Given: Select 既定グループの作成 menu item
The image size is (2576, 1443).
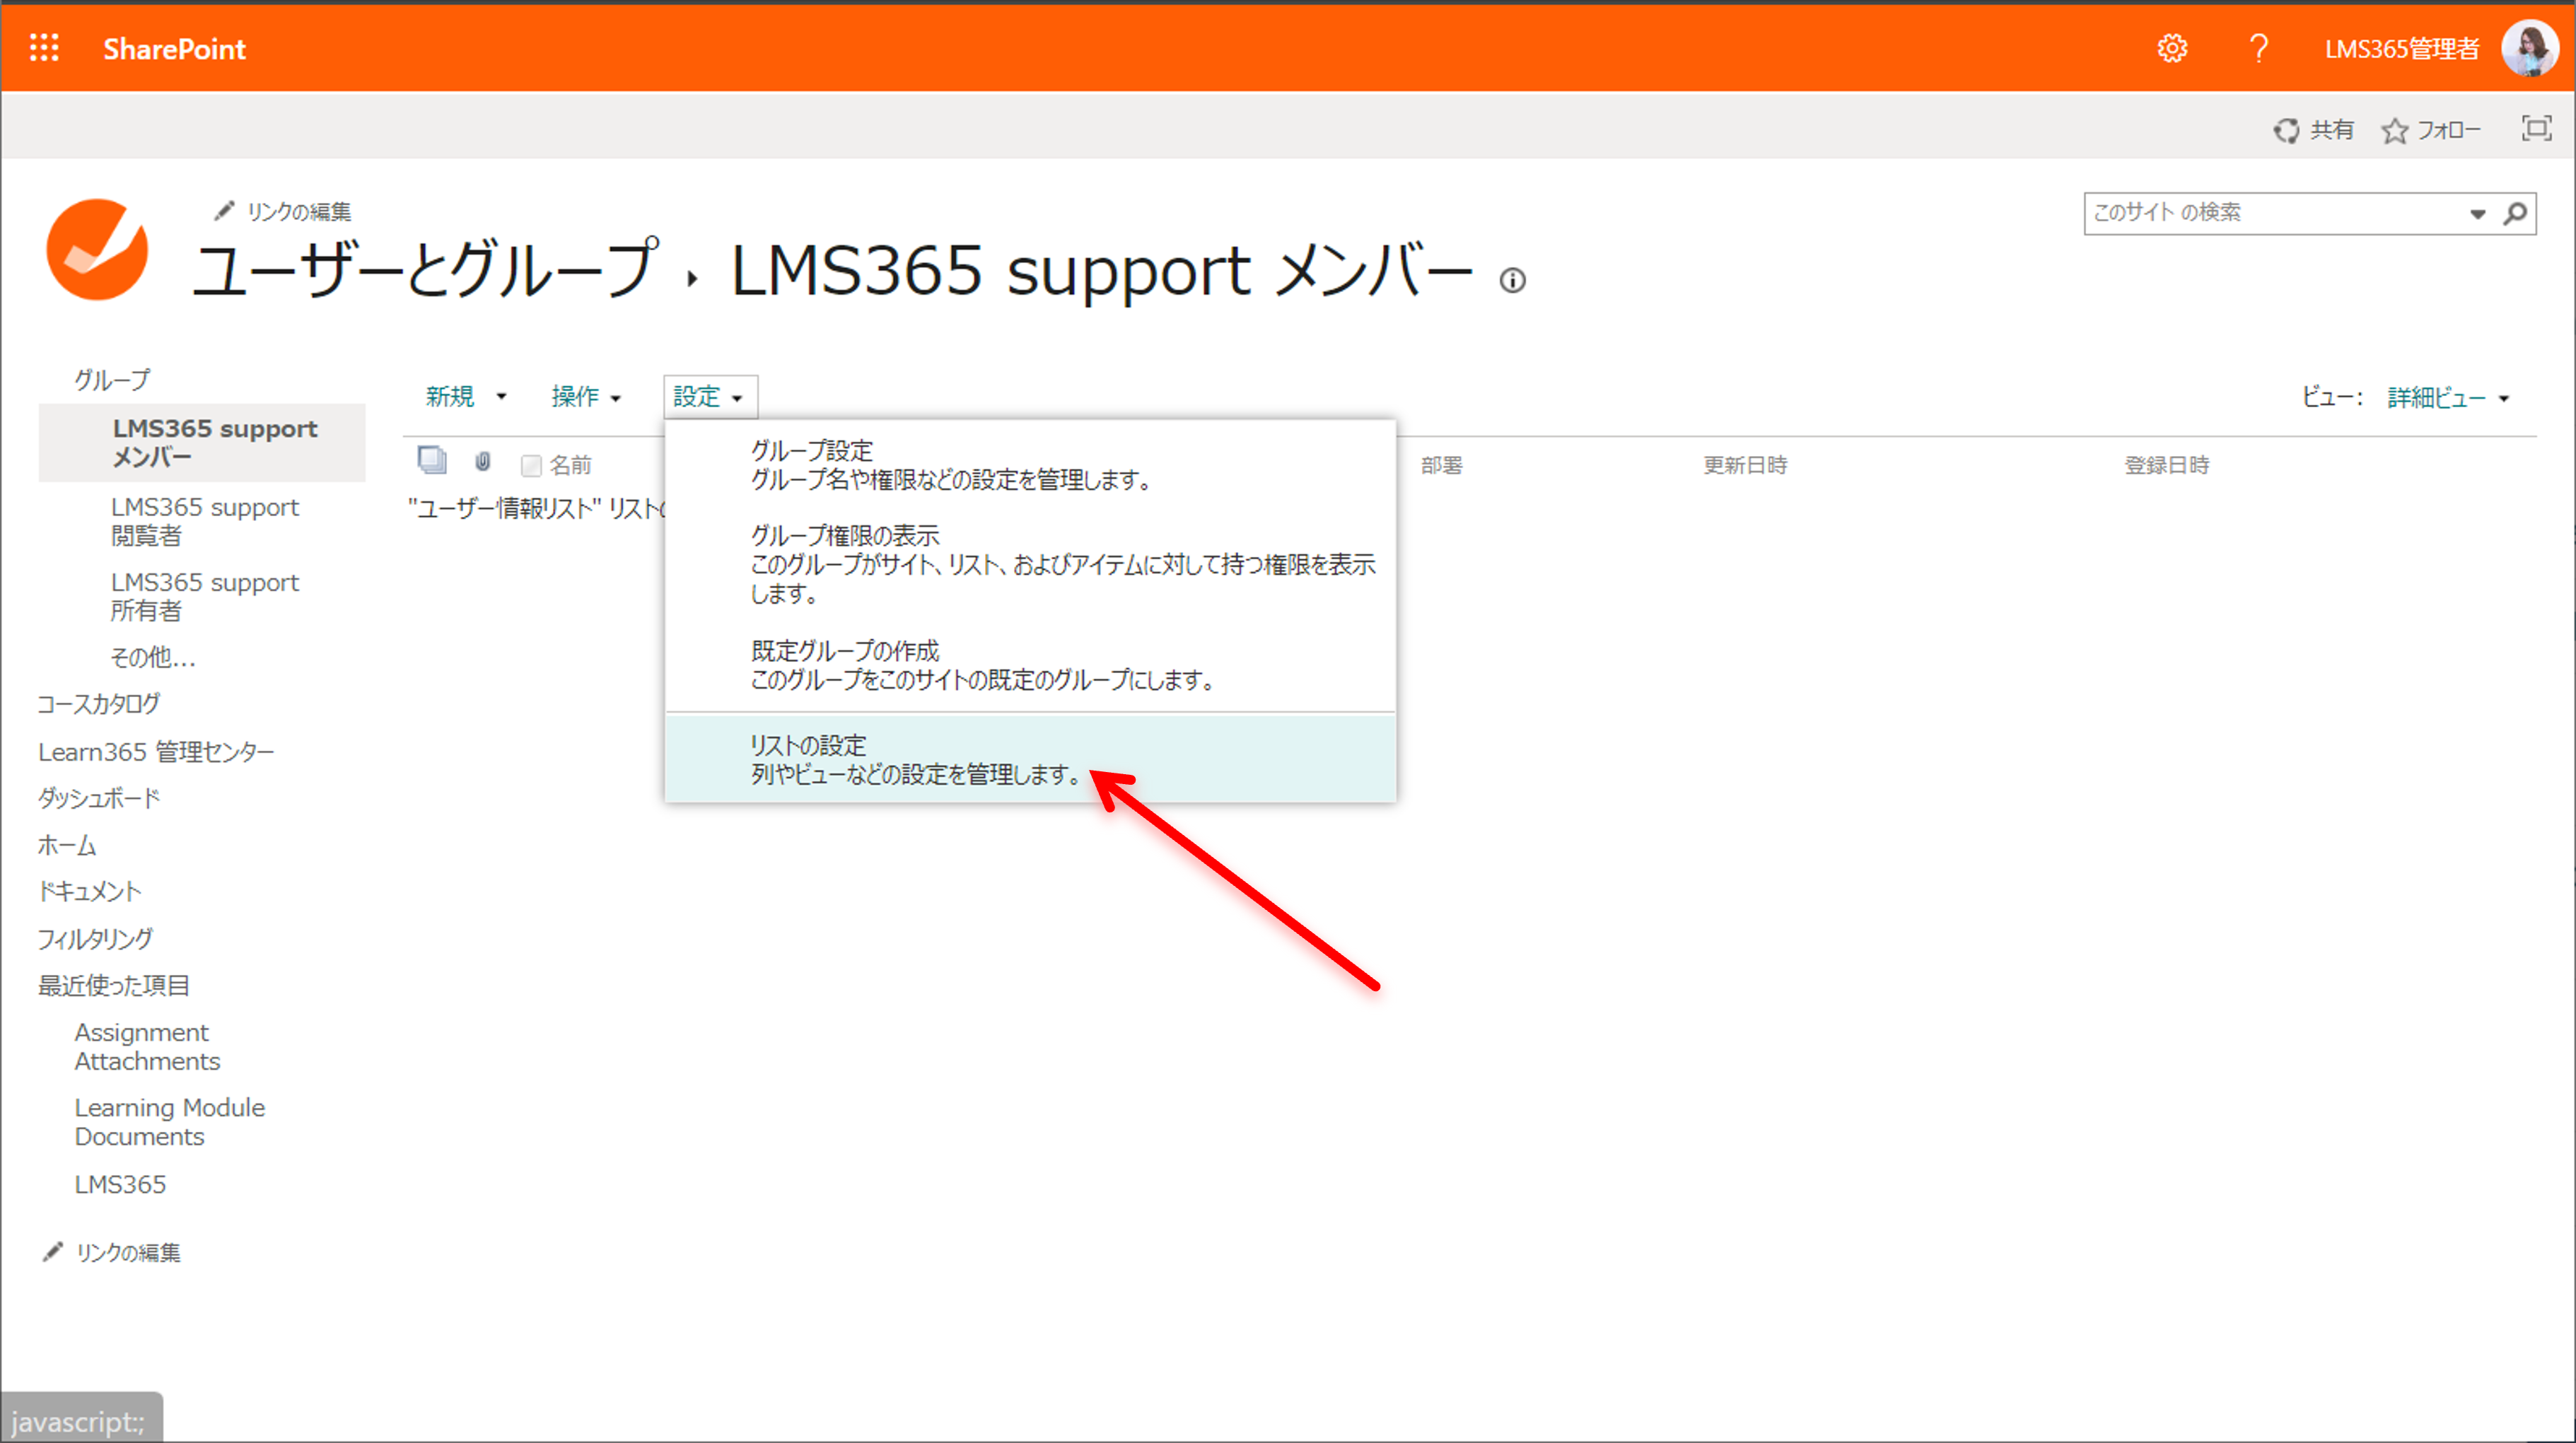Looking at the screenshot, I should pos(1030,665).
